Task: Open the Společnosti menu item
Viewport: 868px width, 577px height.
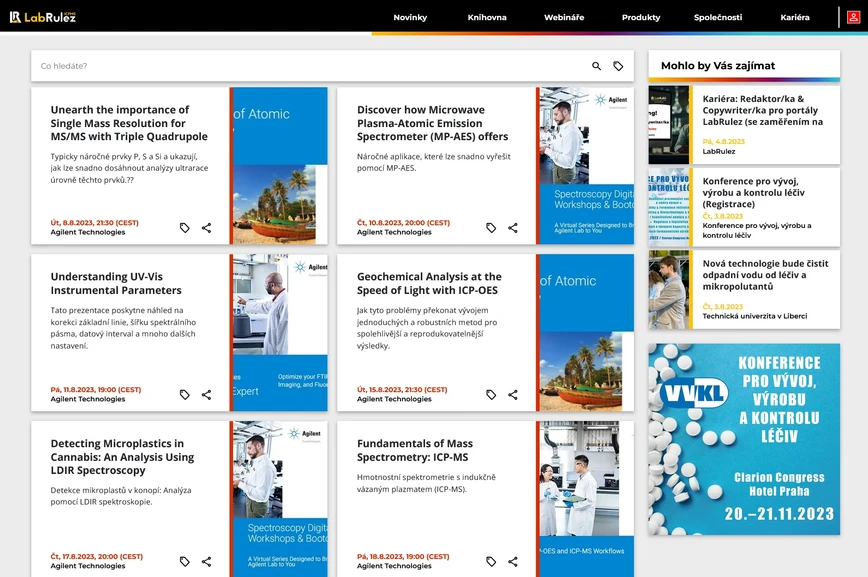Action: point(718,17)
